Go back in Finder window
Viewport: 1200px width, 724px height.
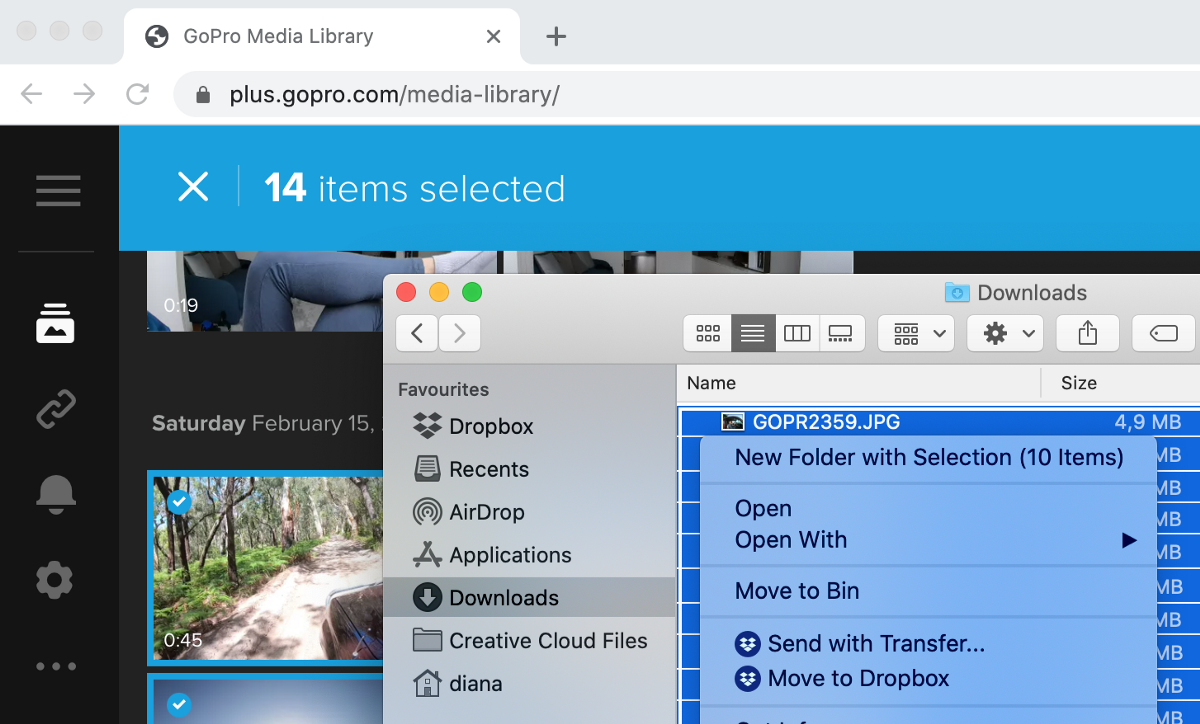coord(417,333)
